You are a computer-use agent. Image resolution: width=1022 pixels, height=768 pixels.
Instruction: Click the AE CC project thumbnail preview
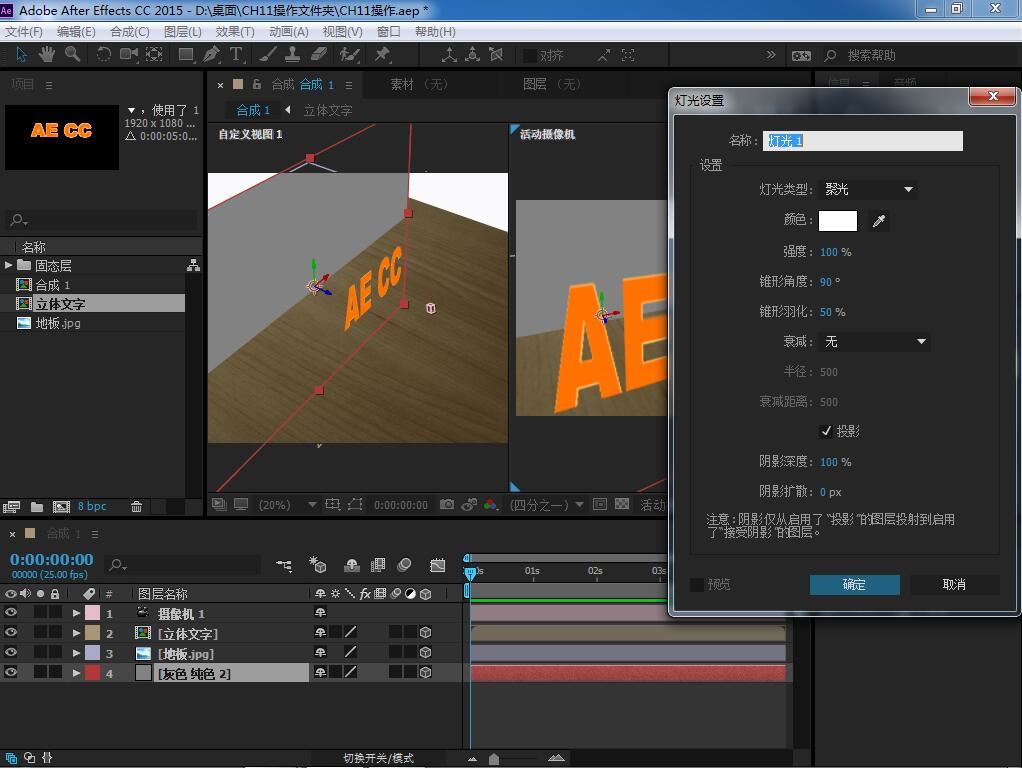pos(62,137)
